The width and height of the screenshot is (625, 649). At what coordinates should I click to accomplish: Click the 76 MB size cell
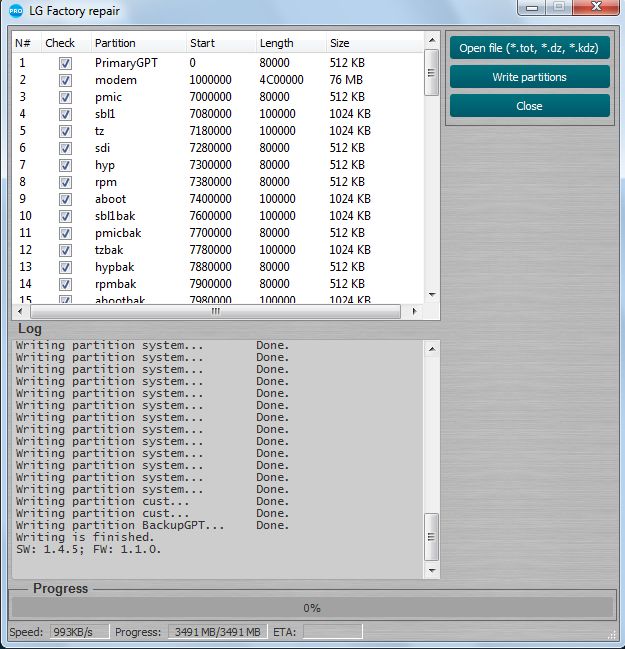tap(346, 80)
